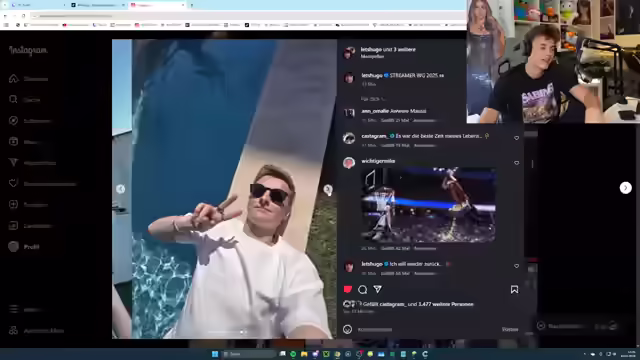
Task: Switch to the second browser tab
Action: pyautogui.click(x=98, y=5)
